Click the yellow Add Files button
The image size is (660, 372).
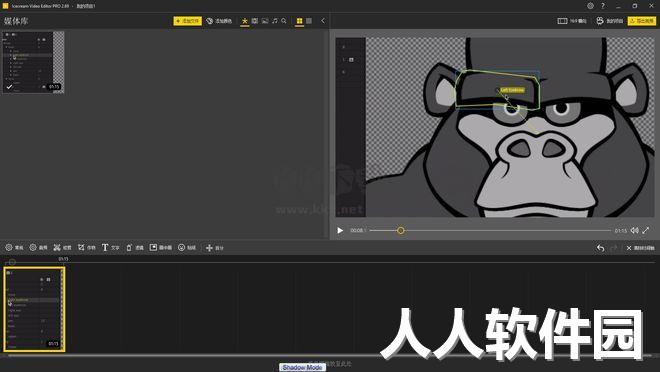pyautogui.click(x=188, y=21)
